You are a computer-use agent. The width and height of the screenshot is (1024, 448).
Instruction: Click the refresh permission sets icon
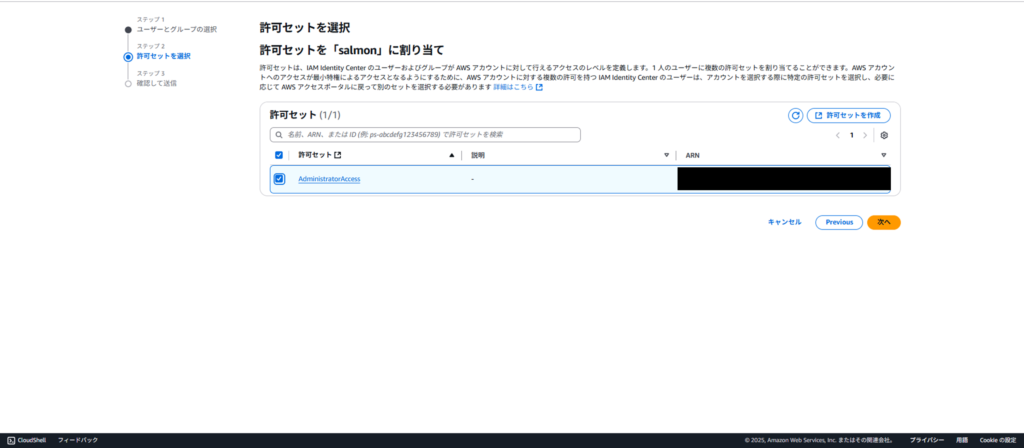point(795,116)
